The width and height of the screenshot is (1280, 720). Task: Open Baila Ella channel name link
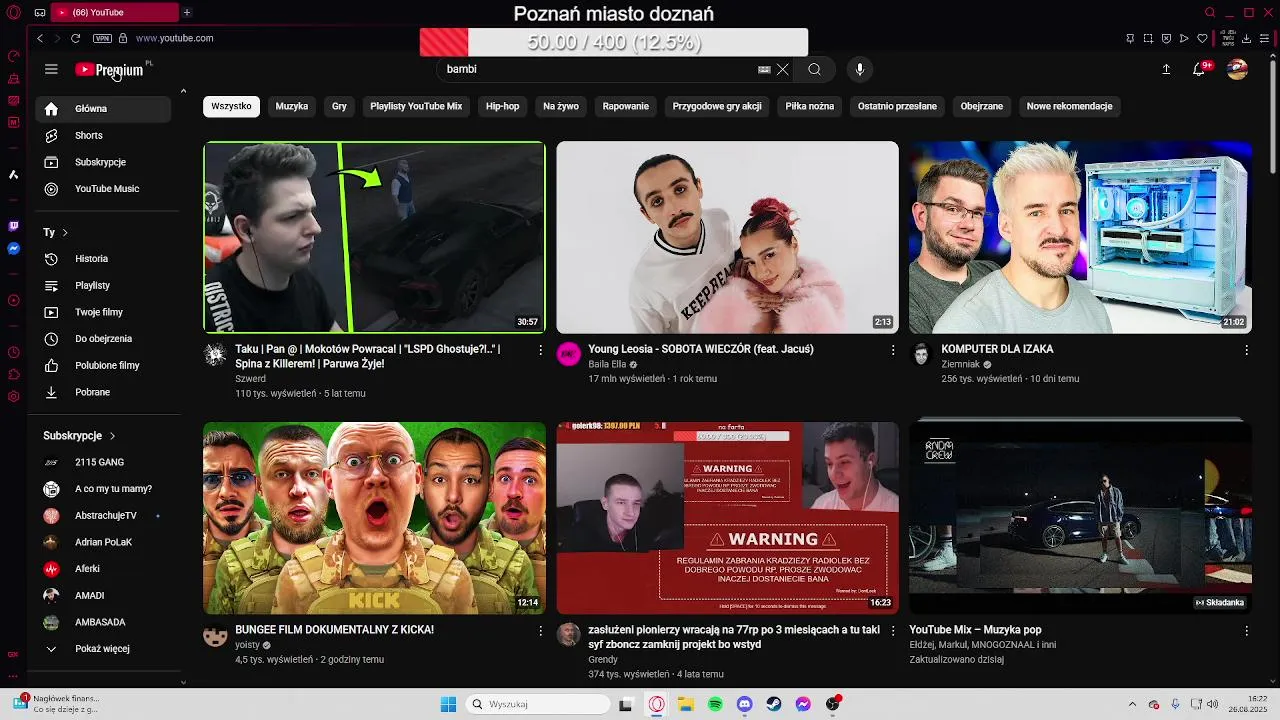click(607, 365)
